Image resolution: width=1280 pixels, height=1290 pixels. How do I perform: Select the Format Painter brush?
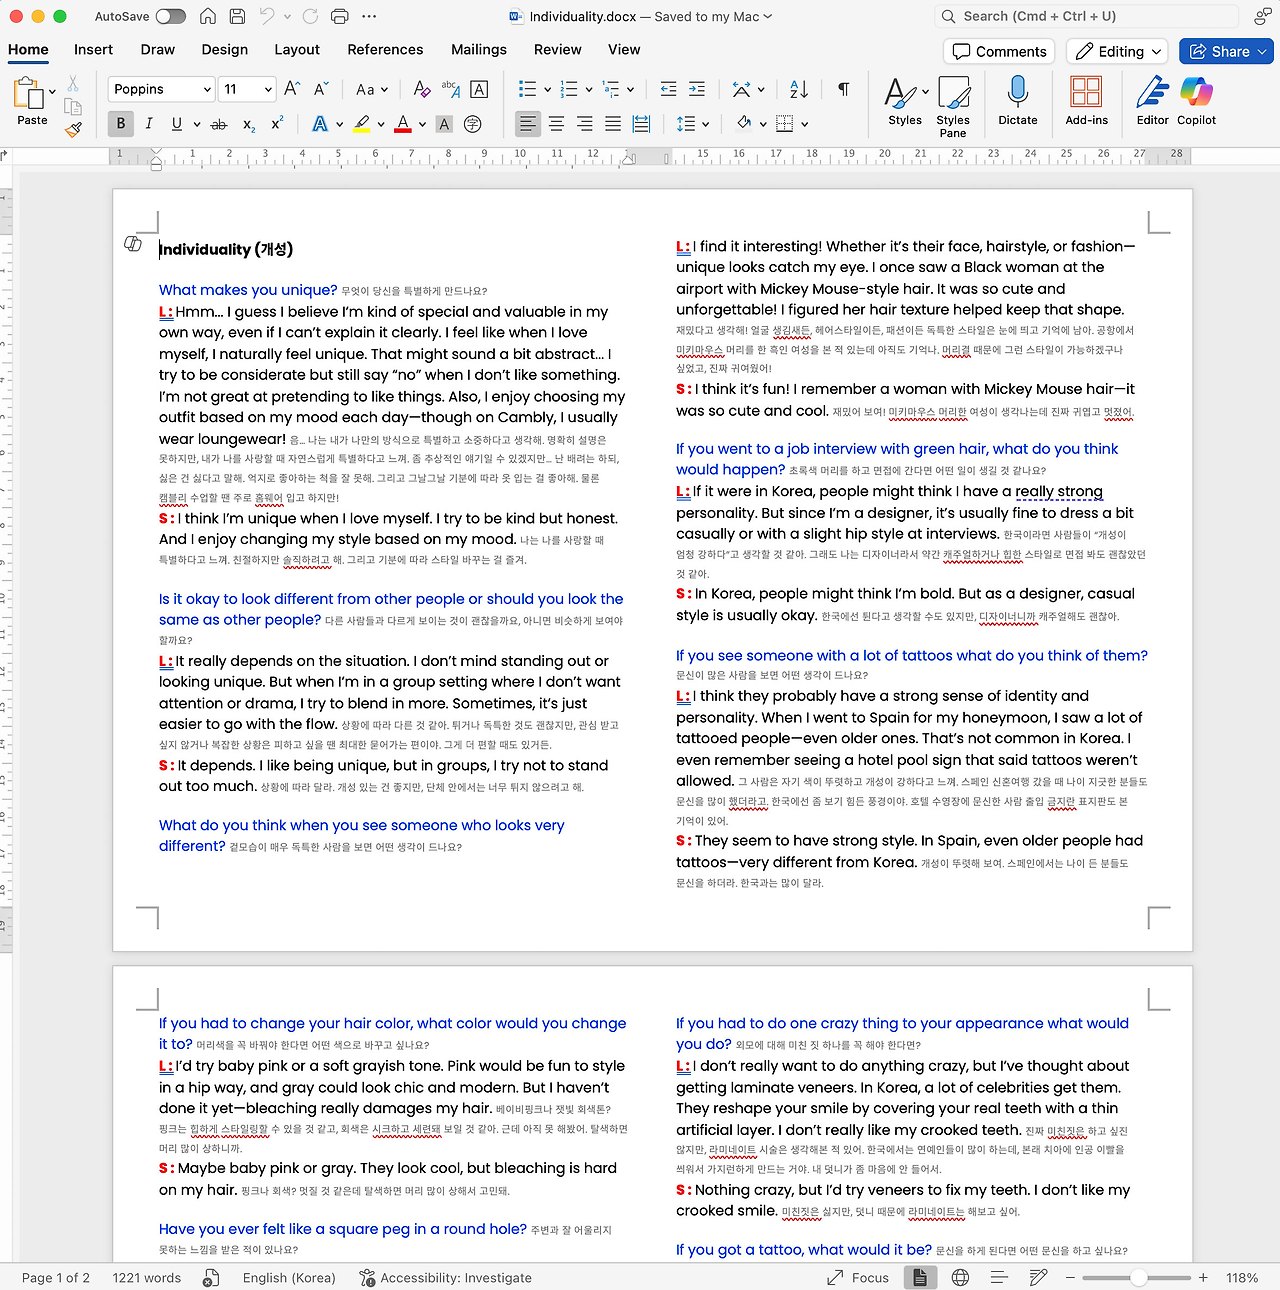coord(73,129)
